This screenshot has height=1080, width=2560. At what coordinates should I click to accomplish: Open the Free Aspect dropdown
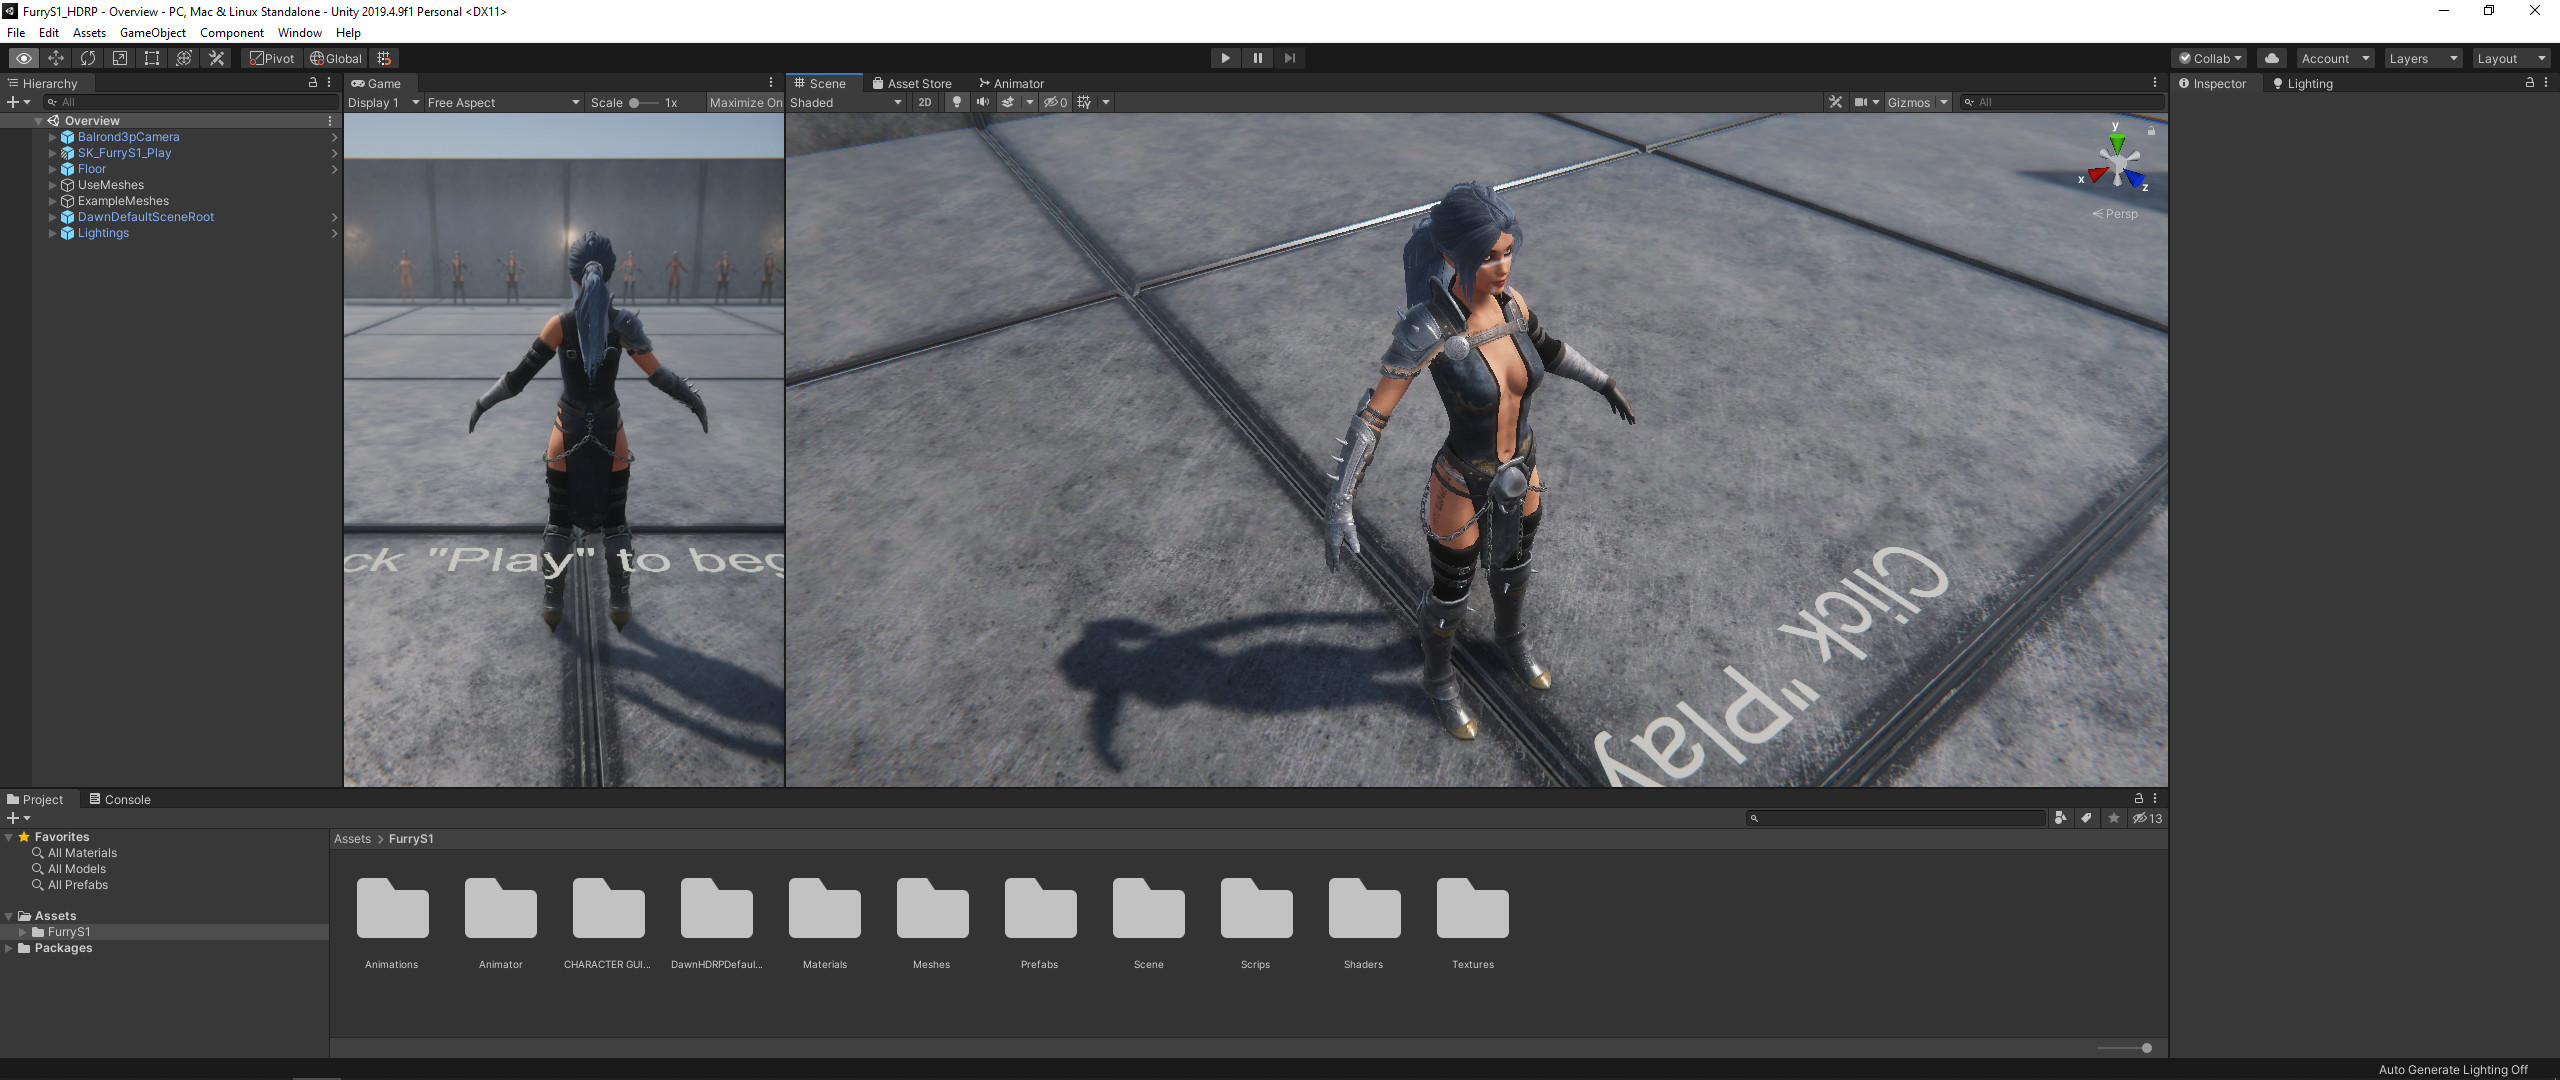tap(503, 102)
